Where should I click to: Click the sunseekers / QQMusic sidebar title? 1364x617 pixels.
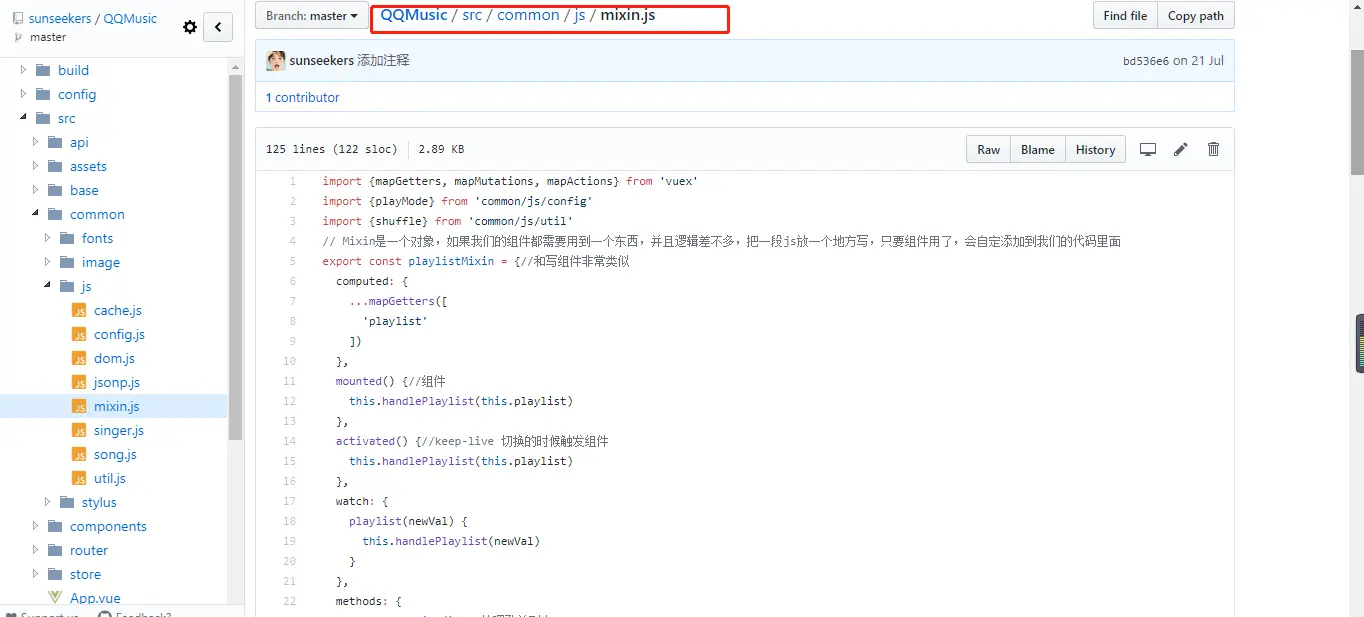pyautogui.click(x=93, y=18)
